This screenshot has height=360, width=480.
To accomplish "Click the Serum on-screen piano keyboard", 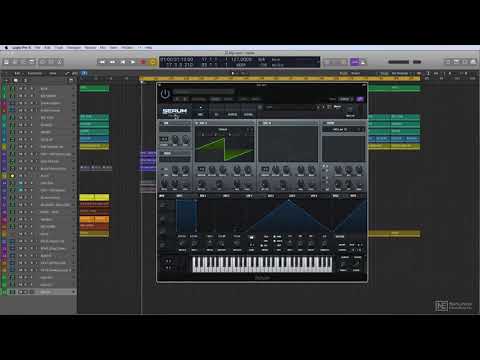I will [x=262, y=264].
